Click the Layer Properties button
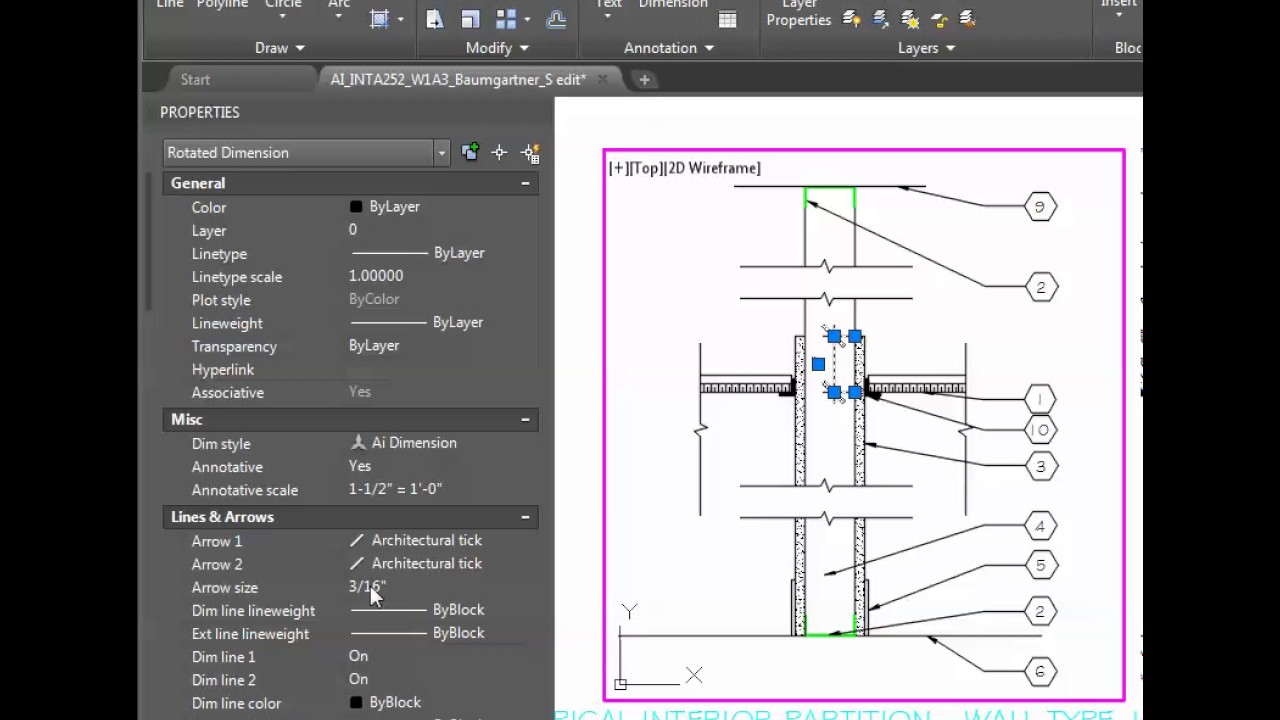The height and width of the screenshot is (720, 1280). point(799,14)
